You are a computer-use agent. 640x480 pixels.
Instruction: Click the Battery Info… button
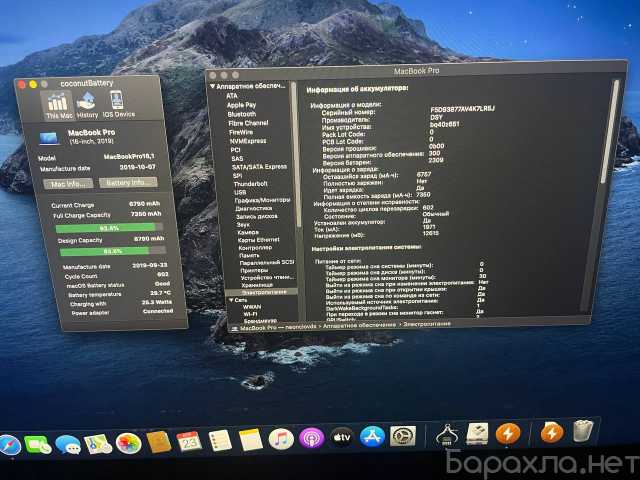coord(128,182)
